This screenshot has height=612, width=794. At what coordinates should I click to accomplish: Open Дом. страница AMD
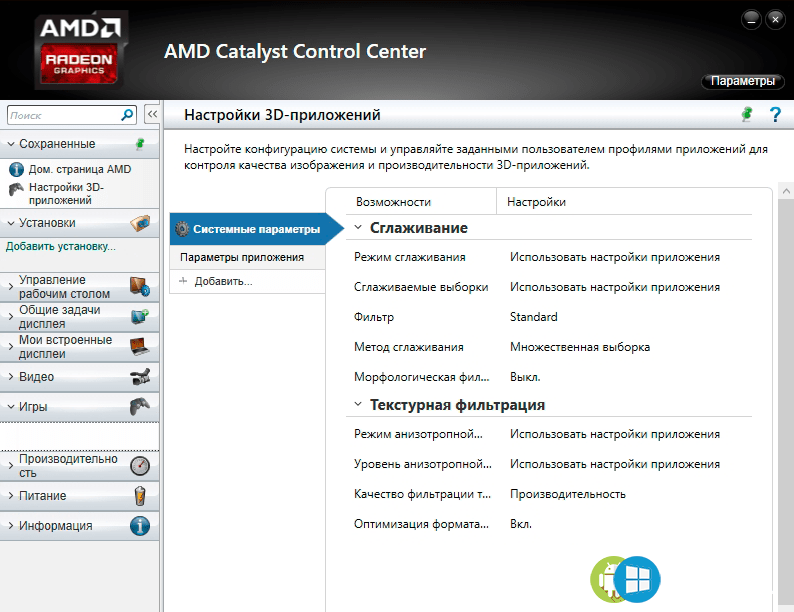tap(80, 169)
